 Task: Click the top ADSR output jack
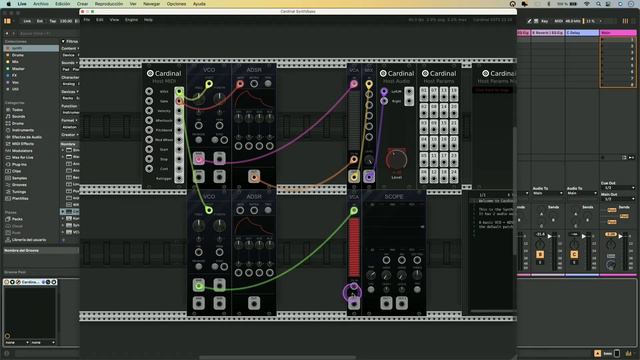point(254,177)
